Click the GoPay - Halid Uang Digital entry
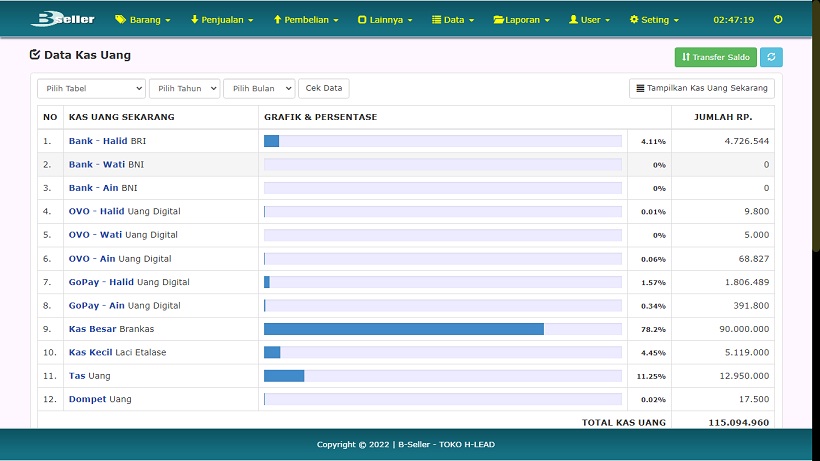The image size is (820, 461). click(x=128, y=282)
